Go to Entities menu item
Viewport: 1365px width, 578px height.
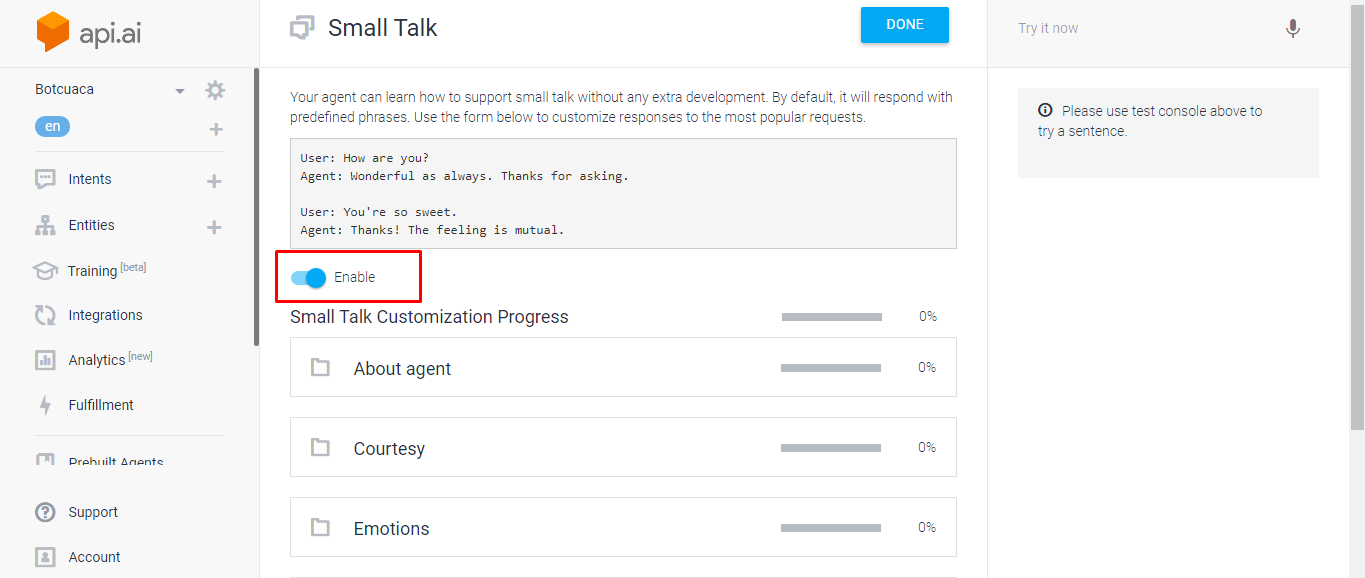91,225
